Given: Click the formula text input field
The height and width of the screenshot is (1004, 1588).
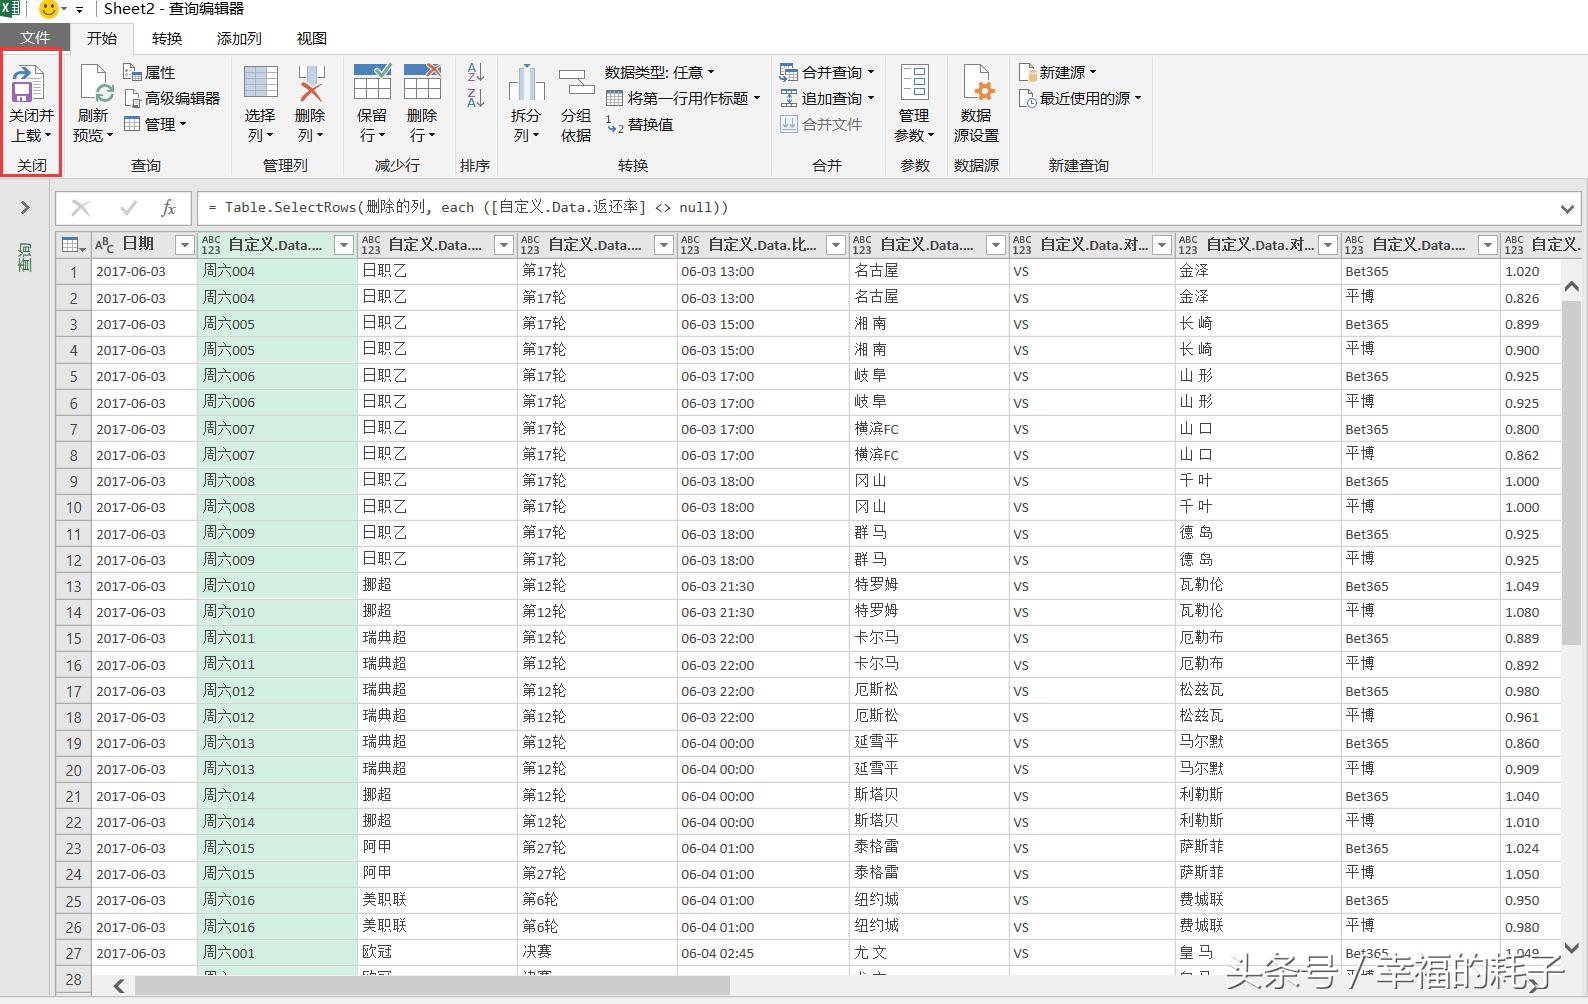Looking at the screenshot, I should coord(877,208).
